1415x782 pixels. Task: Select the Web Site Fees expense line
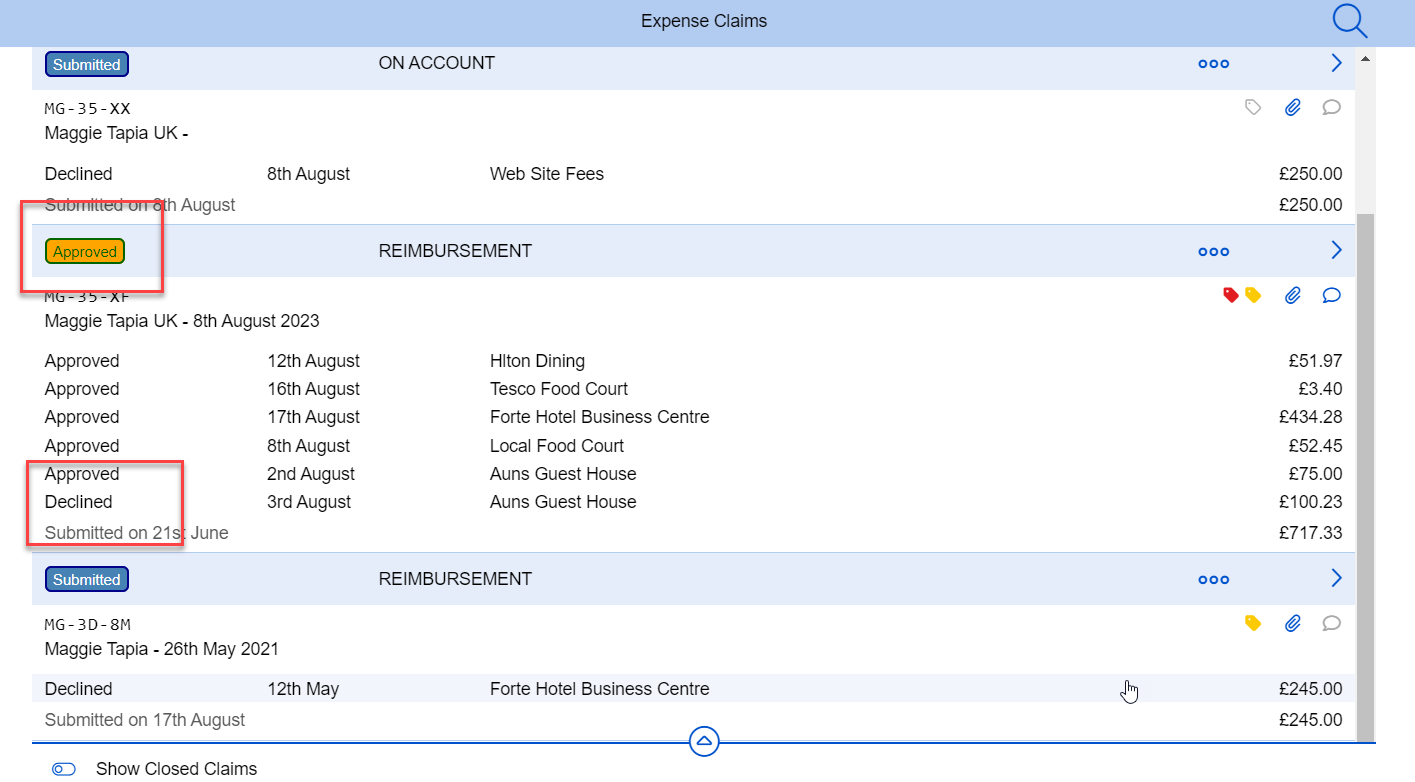(694, 174)
